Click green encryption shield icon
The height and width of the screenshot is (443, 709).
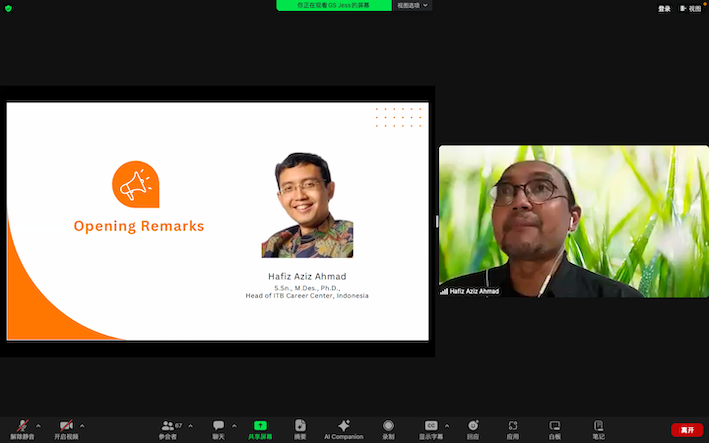(x=8, y=9)
